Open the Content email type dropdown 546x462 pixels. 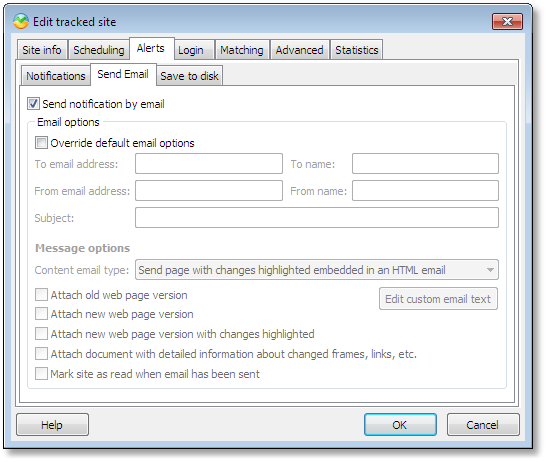[x=317, y=270]
